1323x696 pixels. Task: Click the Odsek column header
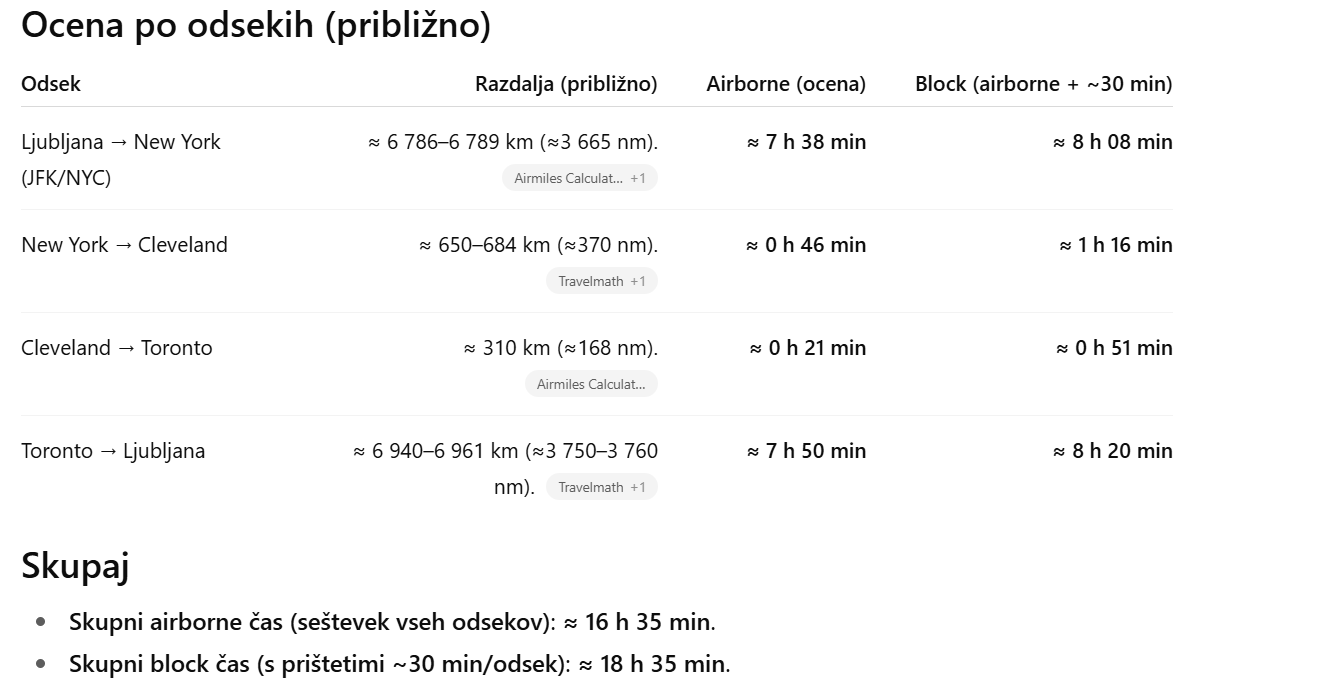(x=51, y=84)
